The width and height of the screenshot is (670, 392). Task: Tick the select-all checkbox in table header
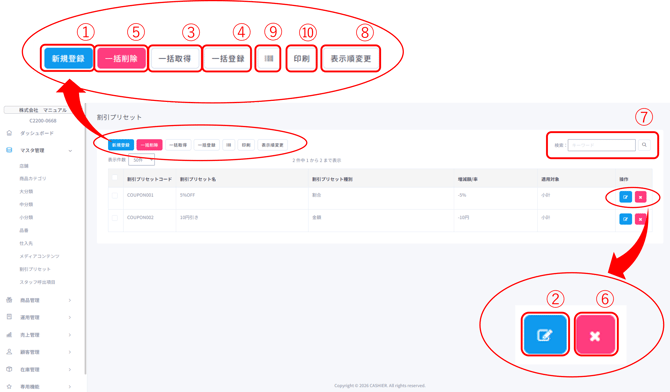115,177
